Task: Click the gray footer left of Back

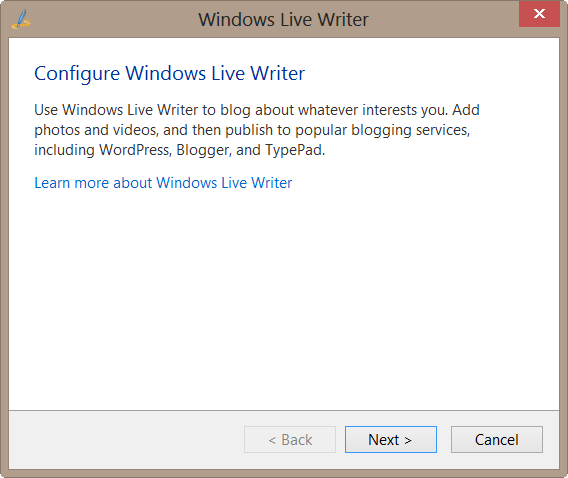Action: coord(127,439)
